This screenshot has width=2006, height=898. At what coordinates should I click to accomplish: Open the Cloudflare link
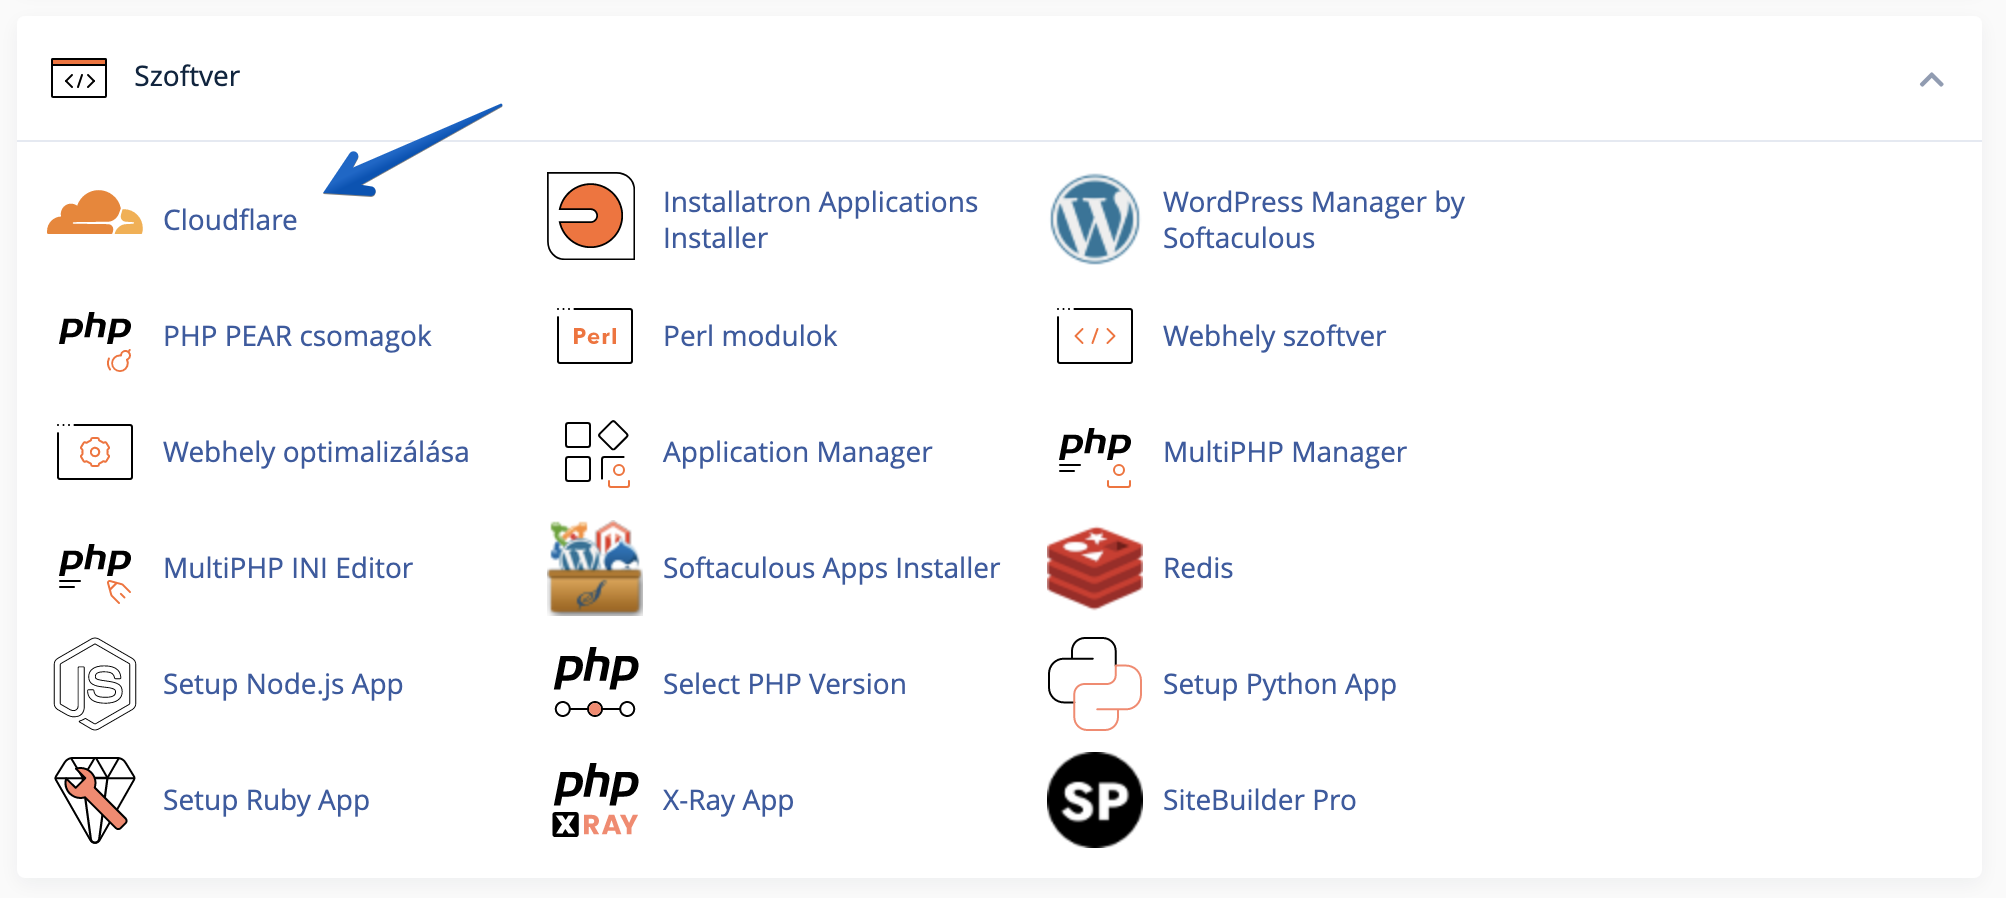[x=230, y=220]
